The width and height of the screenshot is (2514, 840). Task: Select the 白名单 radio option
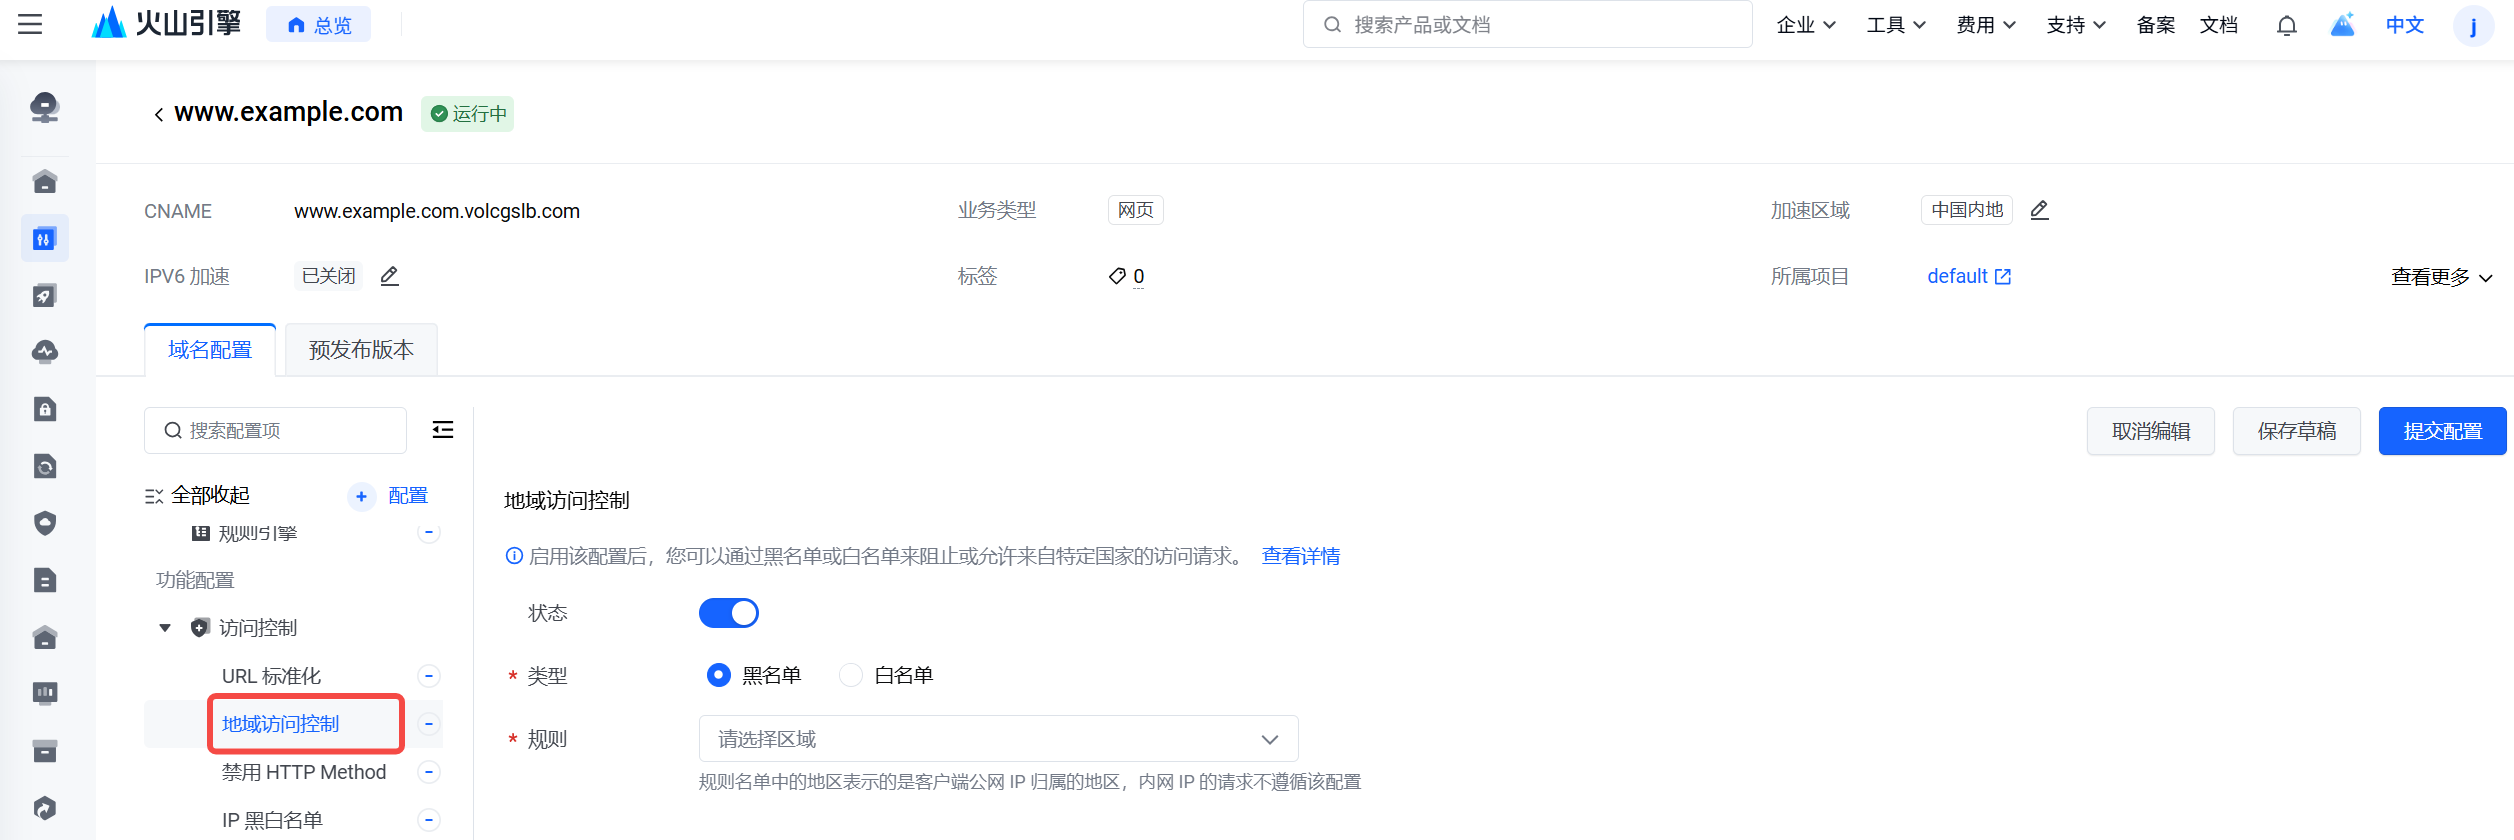pos(851,675)
